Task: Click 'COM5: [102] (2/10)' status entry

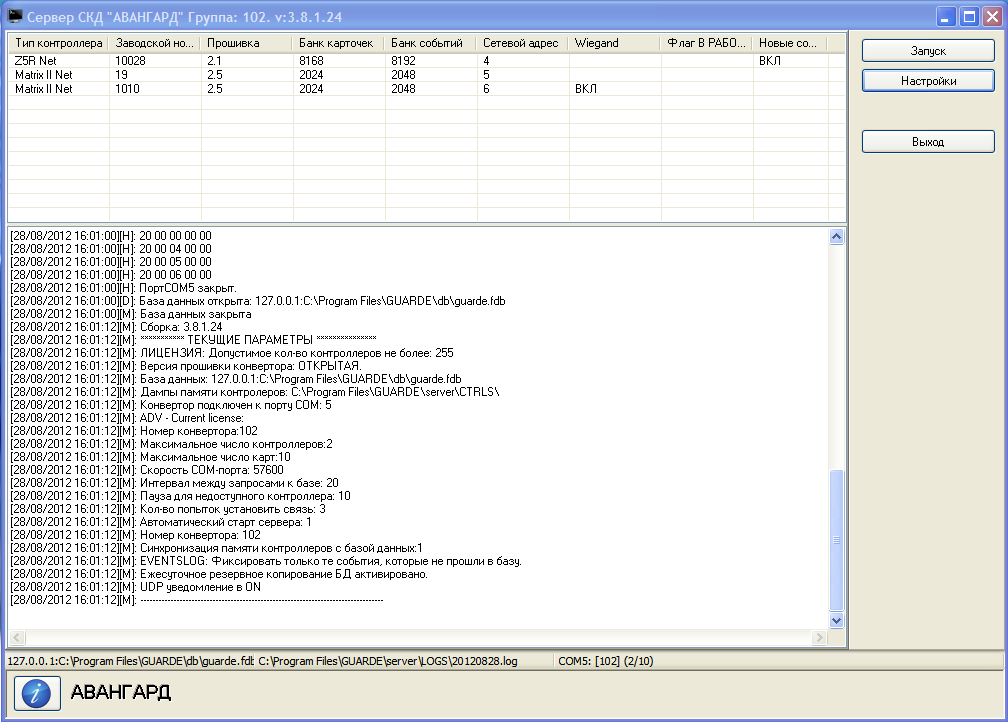Action: [606, 661]
